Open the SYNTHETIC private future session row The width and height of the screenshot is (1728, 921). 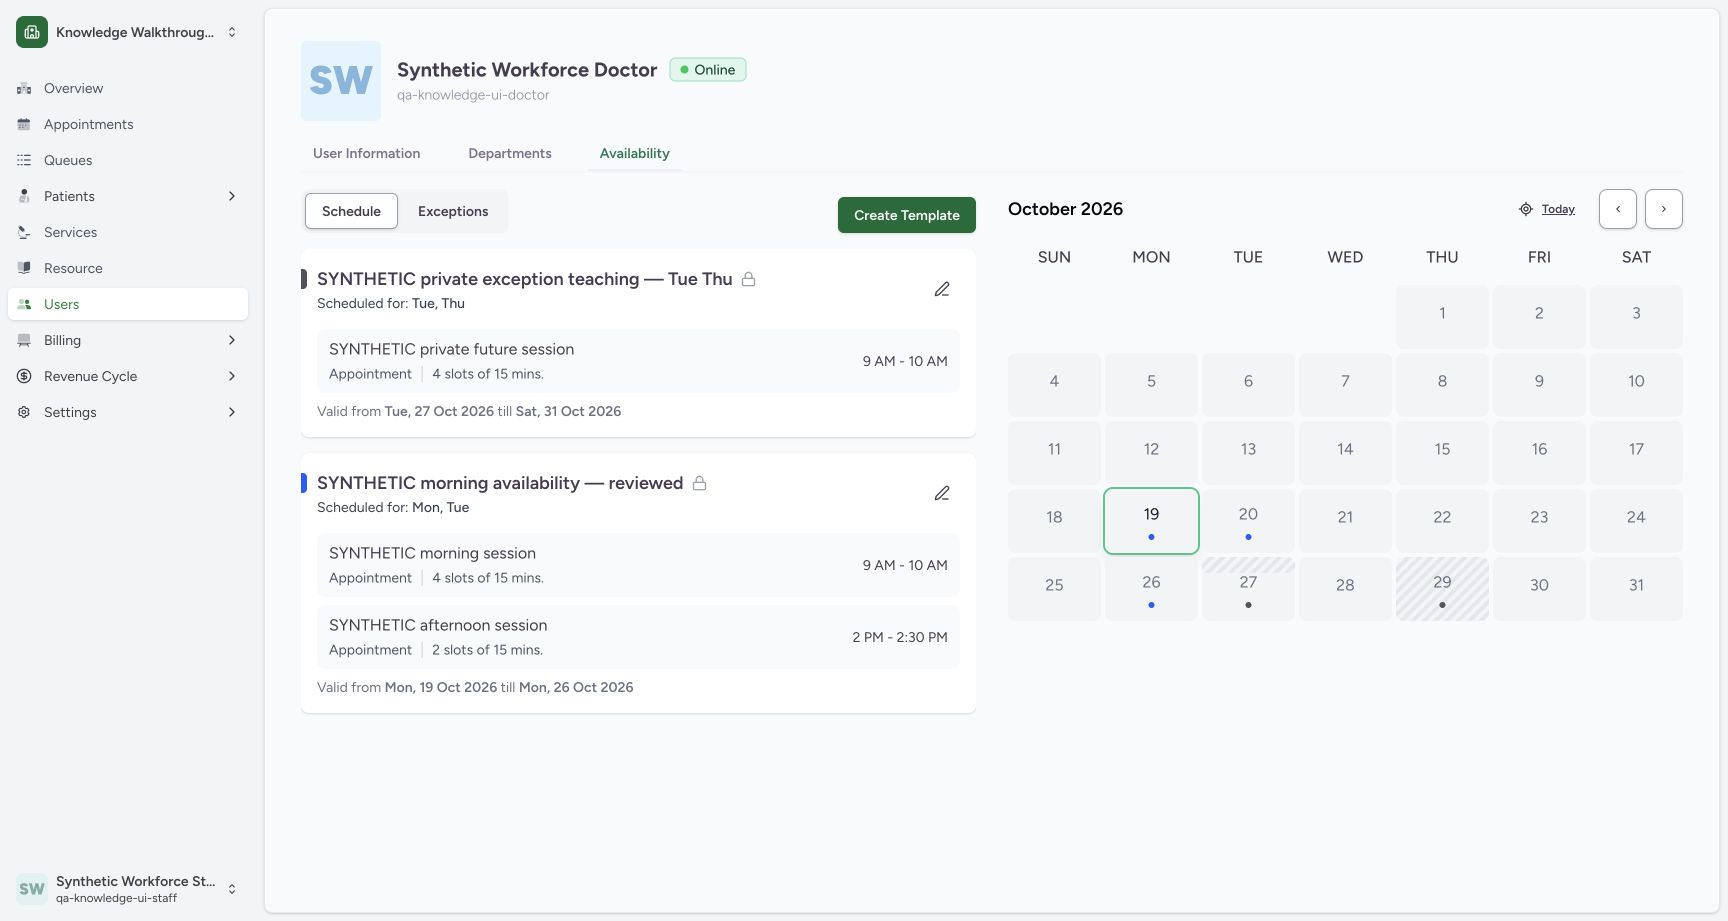[638, 361]
